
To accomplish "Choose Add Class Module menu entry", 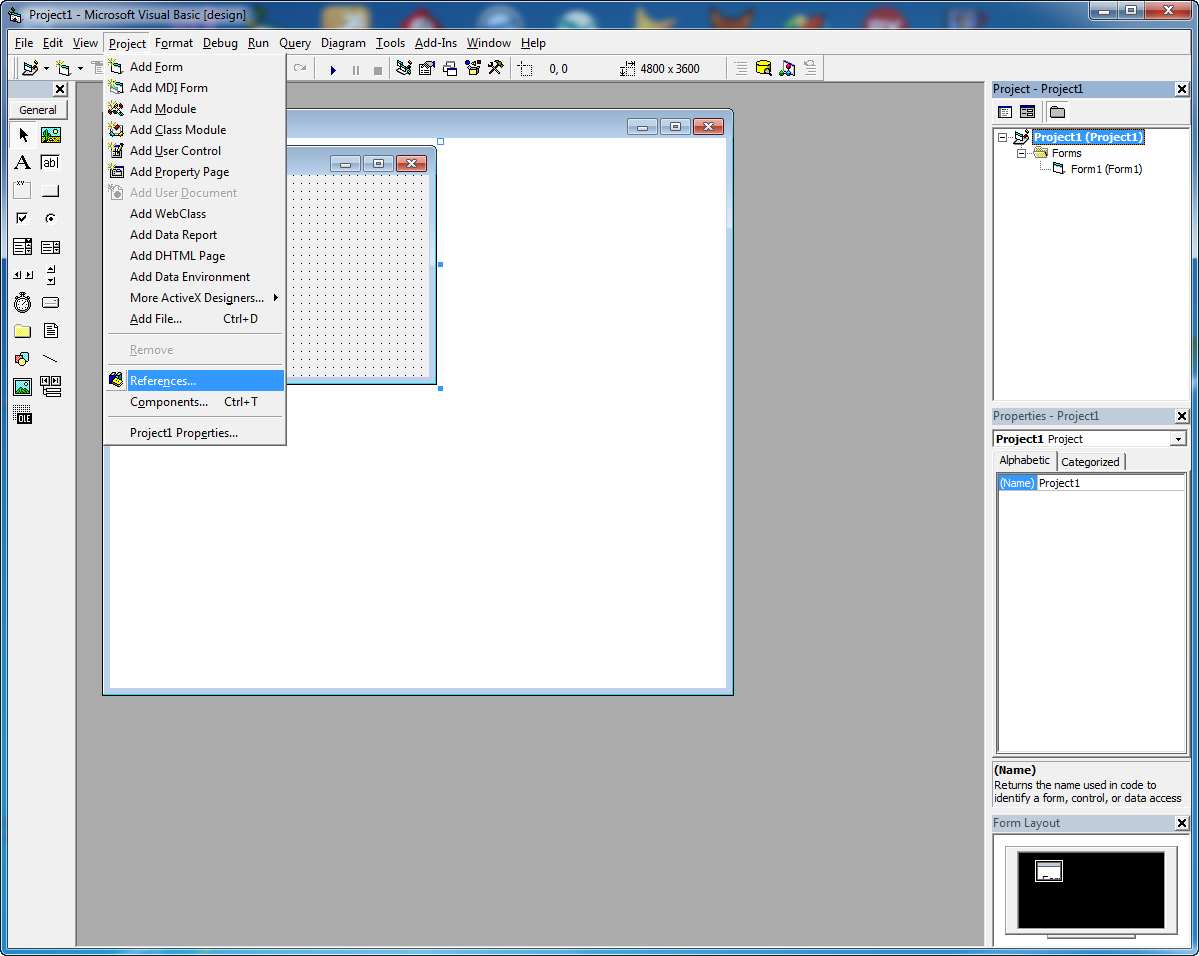I will click(196, 130).
